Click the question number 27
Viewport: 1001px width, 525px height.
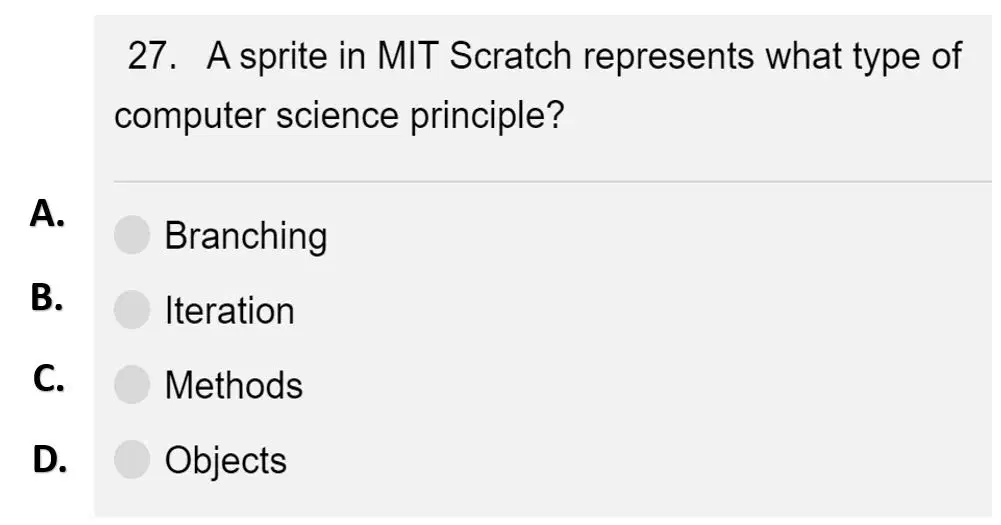pyautogui.click(x=153, y=56)
